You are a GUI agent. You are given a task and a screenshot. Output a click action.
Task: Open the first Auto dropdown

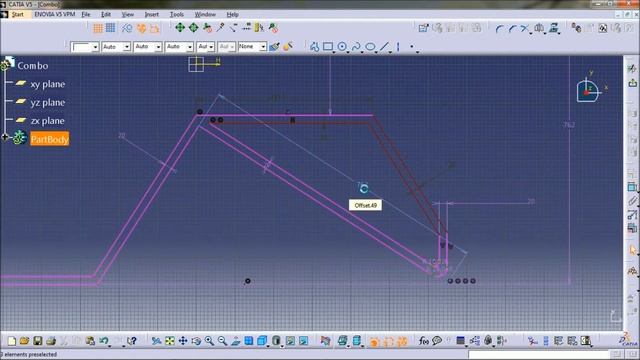116,47
